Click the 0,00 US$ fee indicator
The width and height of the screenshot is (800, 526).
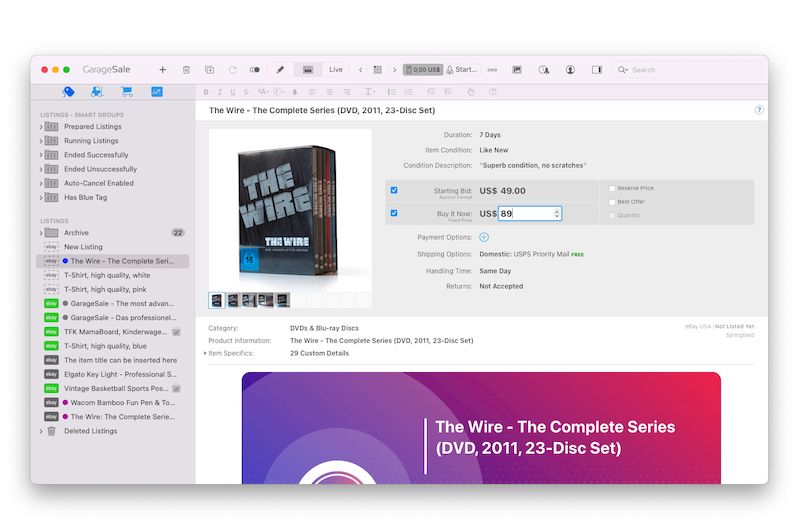pyautogui.click(x=422, y=69)
